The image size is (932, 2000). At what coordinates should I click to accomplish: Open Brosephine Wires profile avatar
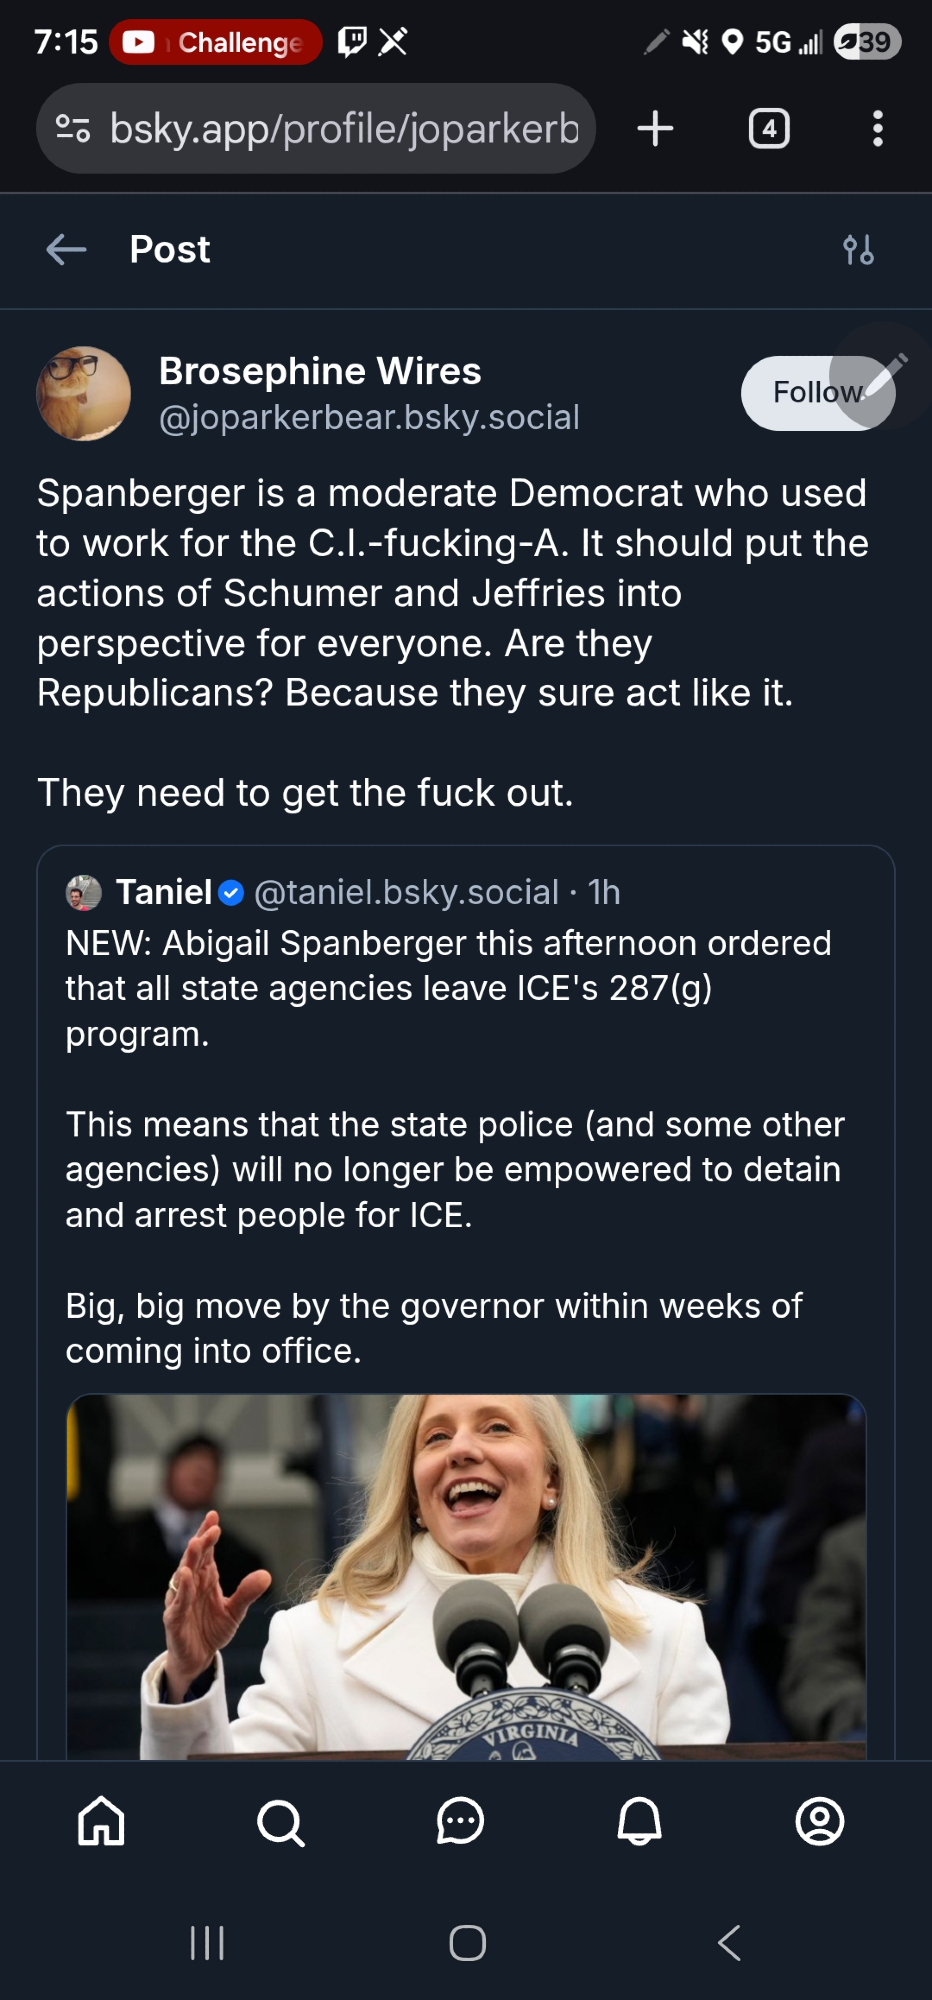click(84, 394)
